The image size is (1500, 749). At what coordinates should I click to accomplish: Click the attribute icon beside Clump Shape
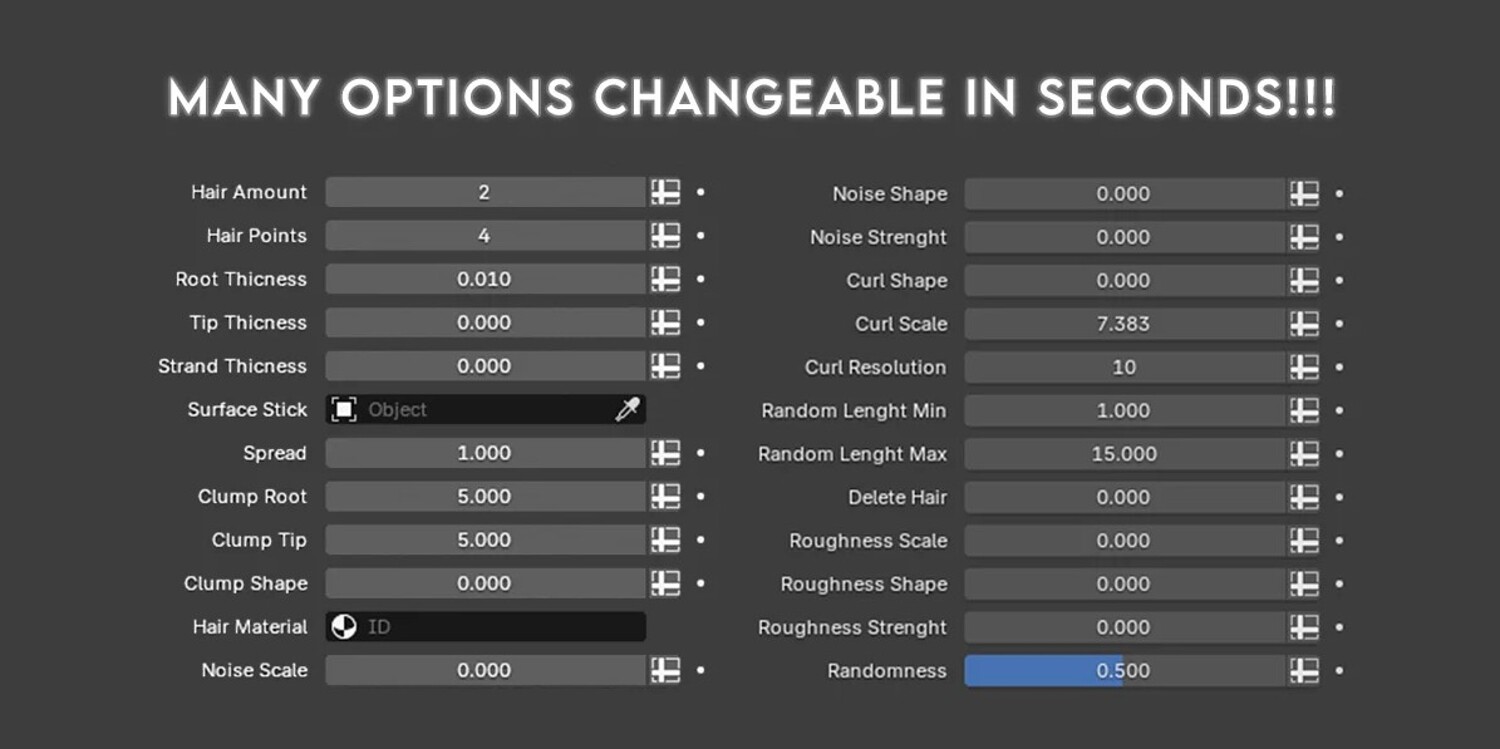point(665,583)
